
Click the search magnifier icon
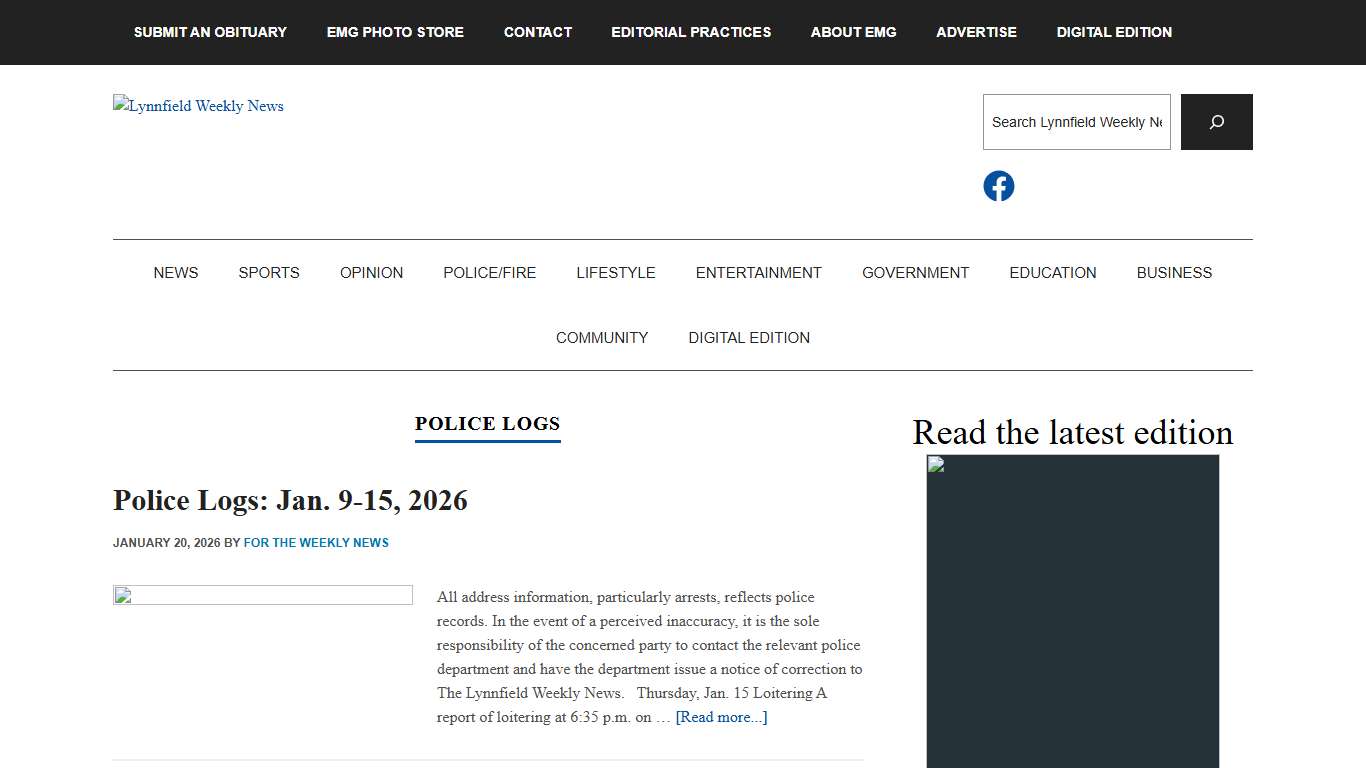click(1216, 121)
